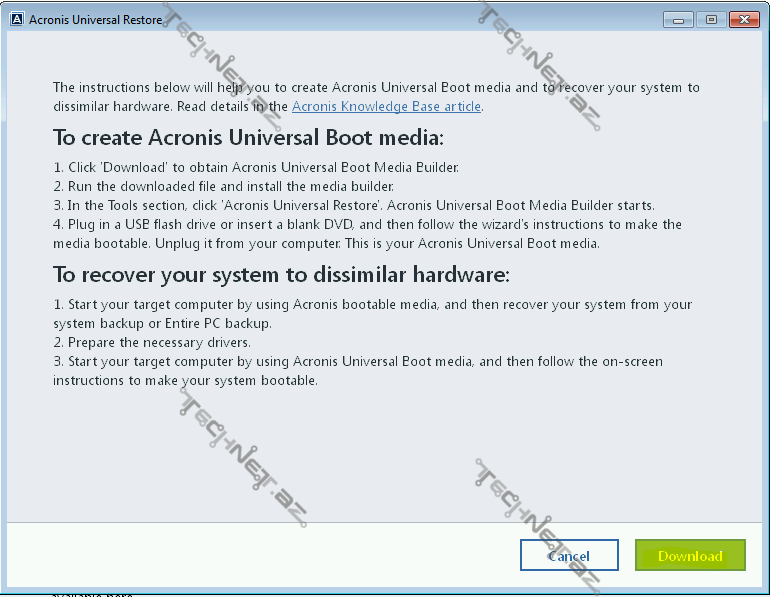Click the 'Run the downloaded file' step
Viewport: 770px width, 597px height.
click(x=224, y=186)
